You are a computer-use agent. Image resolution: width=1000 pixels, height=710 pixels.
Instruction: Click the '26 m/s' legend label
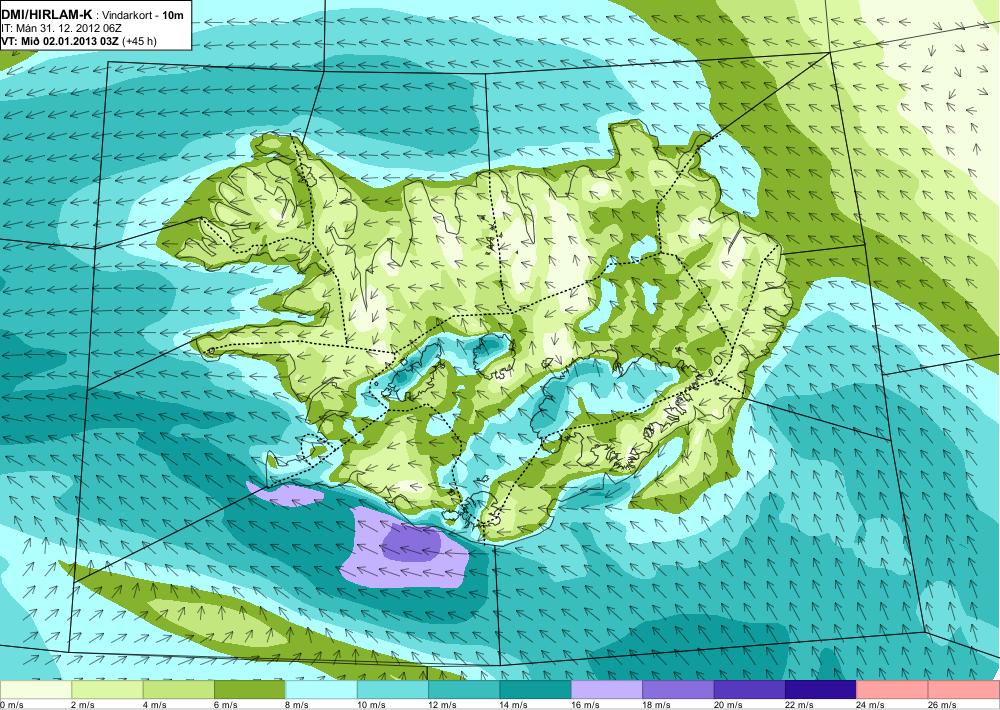(943, 705)
